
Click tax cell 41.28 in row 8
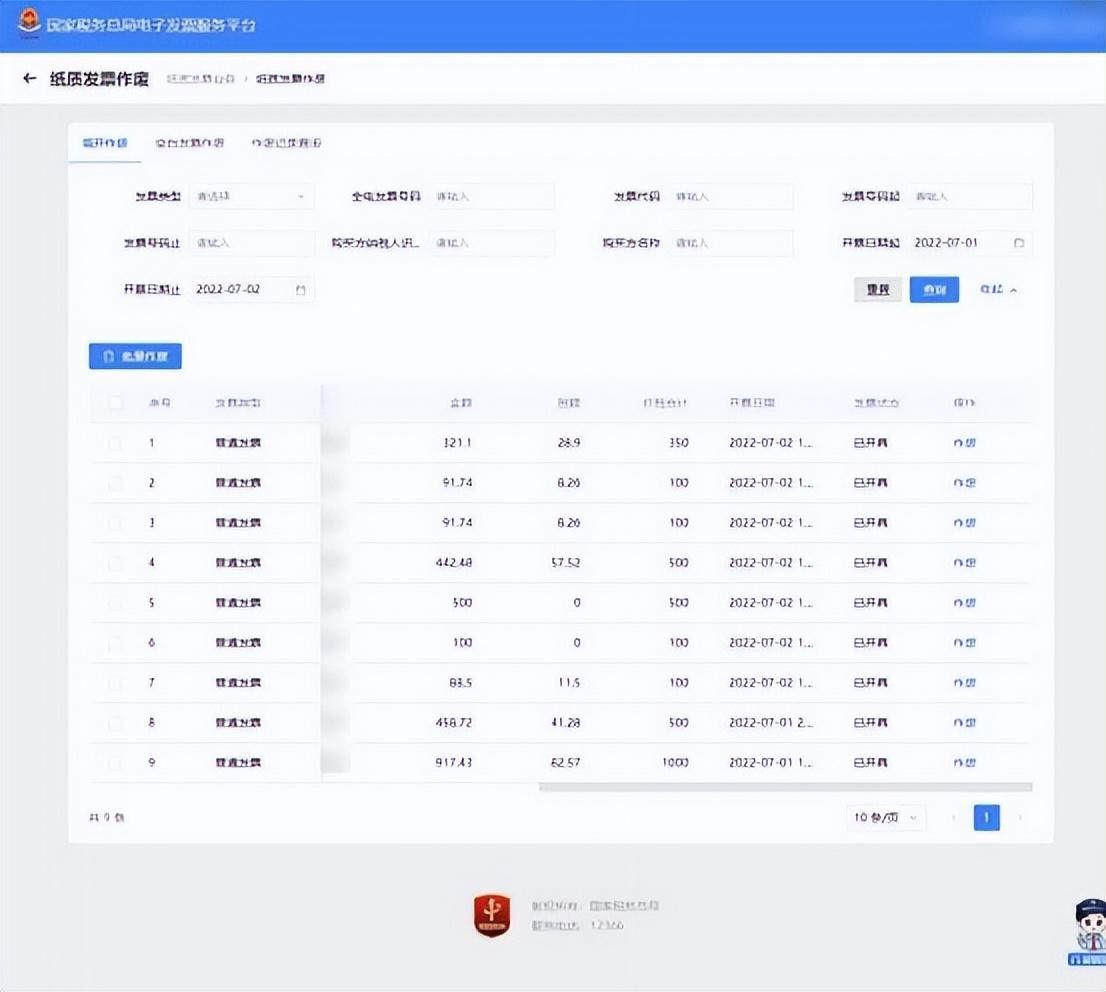pyautogui.click(x=566, y=722)
